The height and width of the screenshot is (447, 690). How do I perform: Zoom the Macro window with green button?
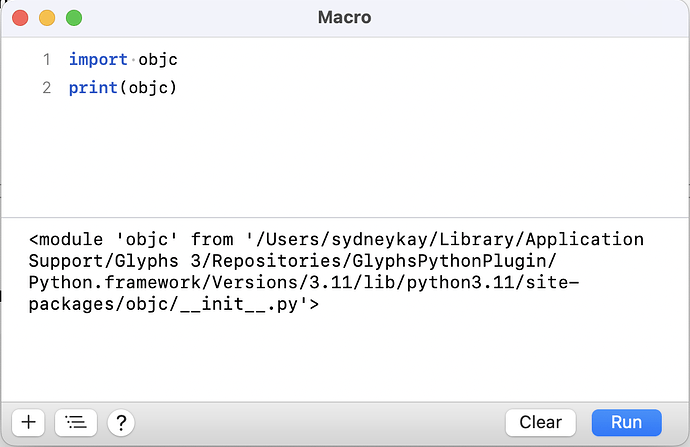[74, 18]
